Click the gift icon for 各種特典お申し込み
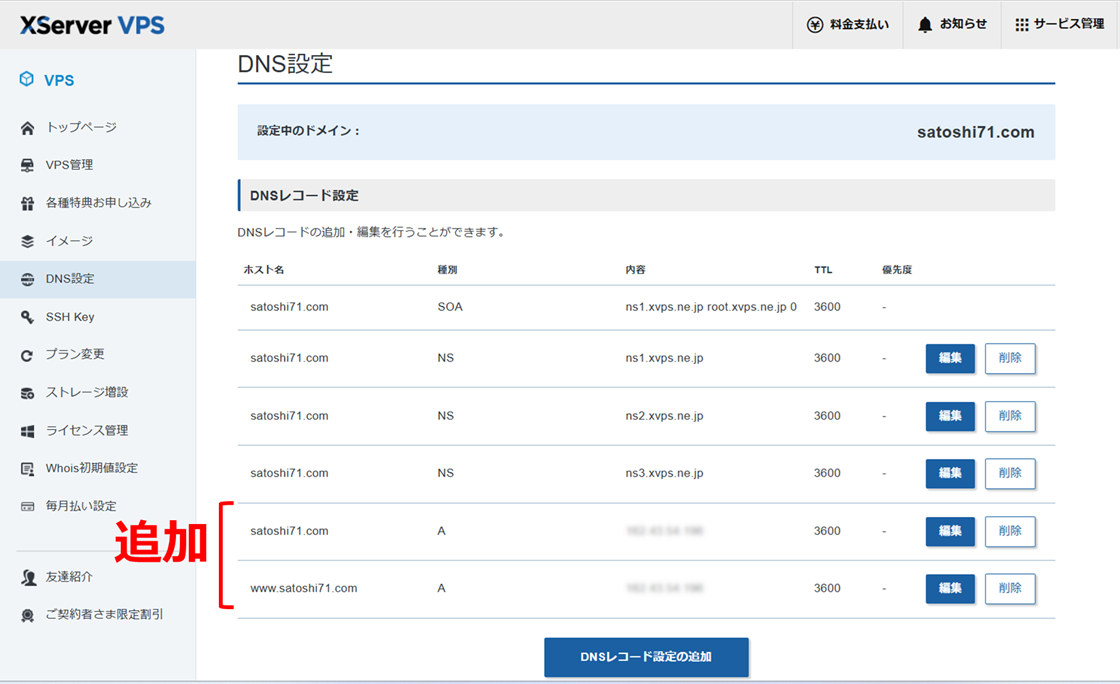1120x684 pixels. [27, 203]
